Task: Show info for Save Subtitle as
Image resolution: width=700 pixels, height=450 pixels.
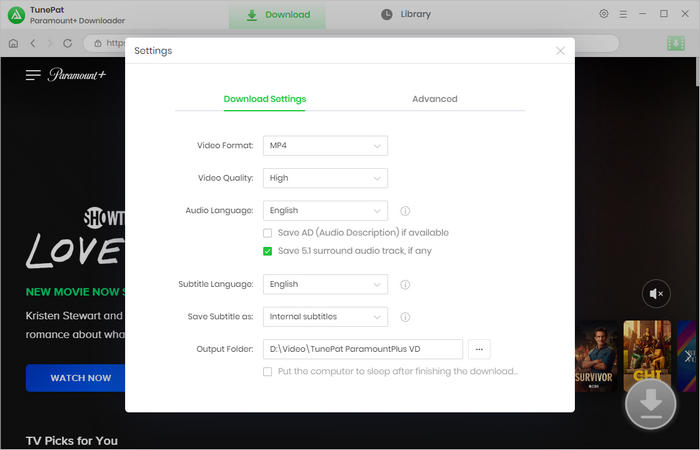Action: 405,317
